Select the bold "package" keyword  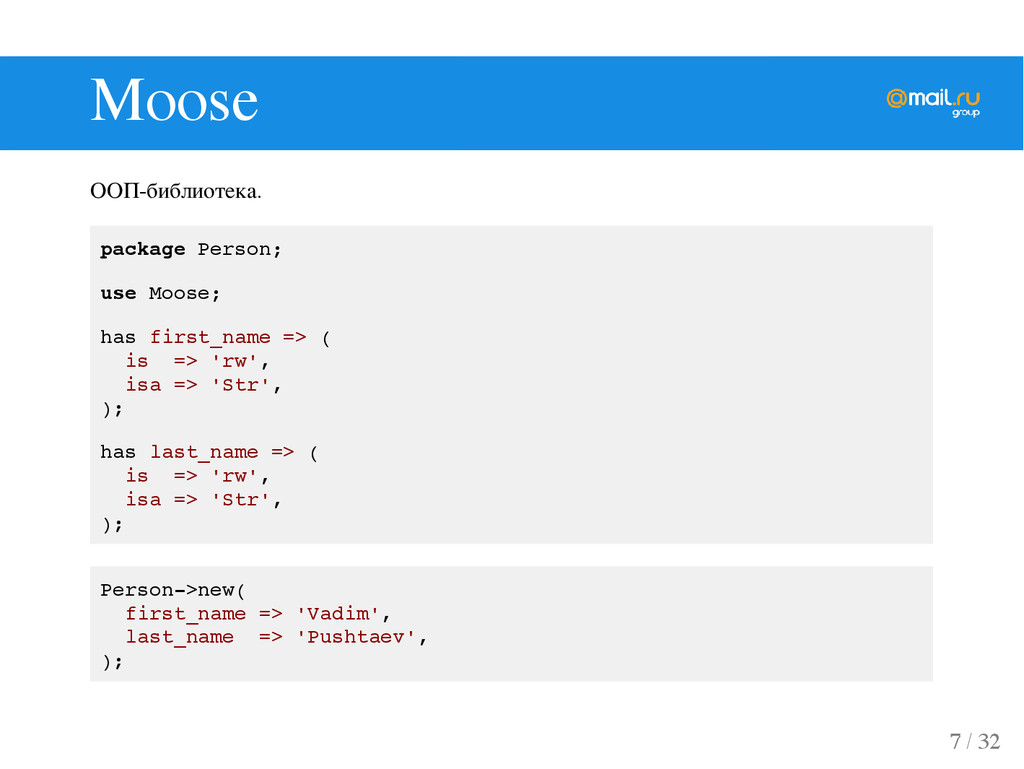click(x=142, y=250)
